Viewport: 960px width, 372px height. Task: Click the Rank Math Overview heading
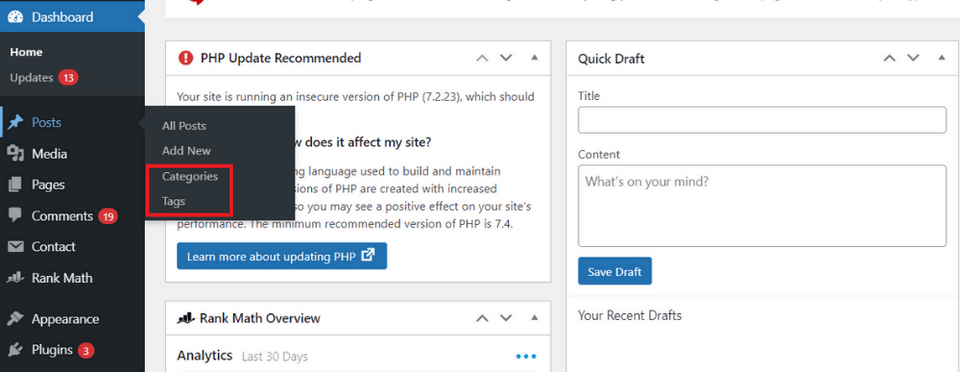pyautogui.click(x=260, y=318)
